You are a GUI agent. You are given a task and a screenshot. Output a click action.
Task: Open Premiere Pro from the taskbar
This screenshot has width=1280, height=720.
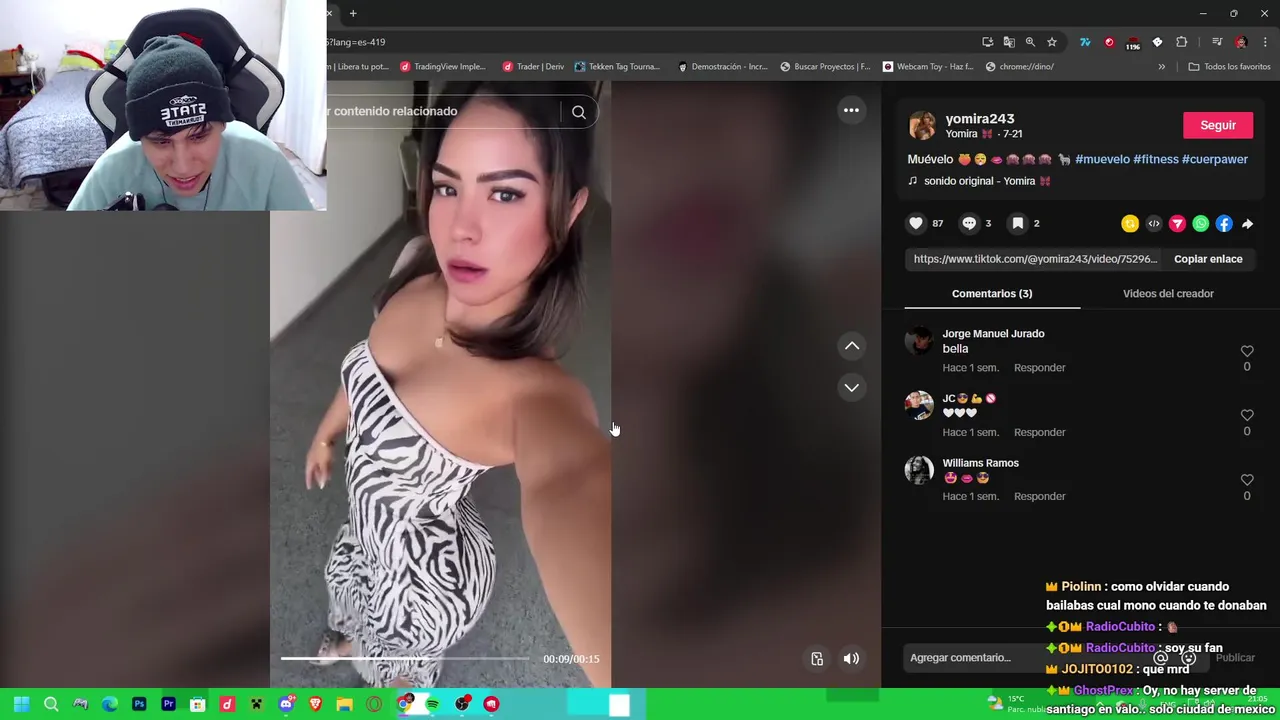[168, 704]
